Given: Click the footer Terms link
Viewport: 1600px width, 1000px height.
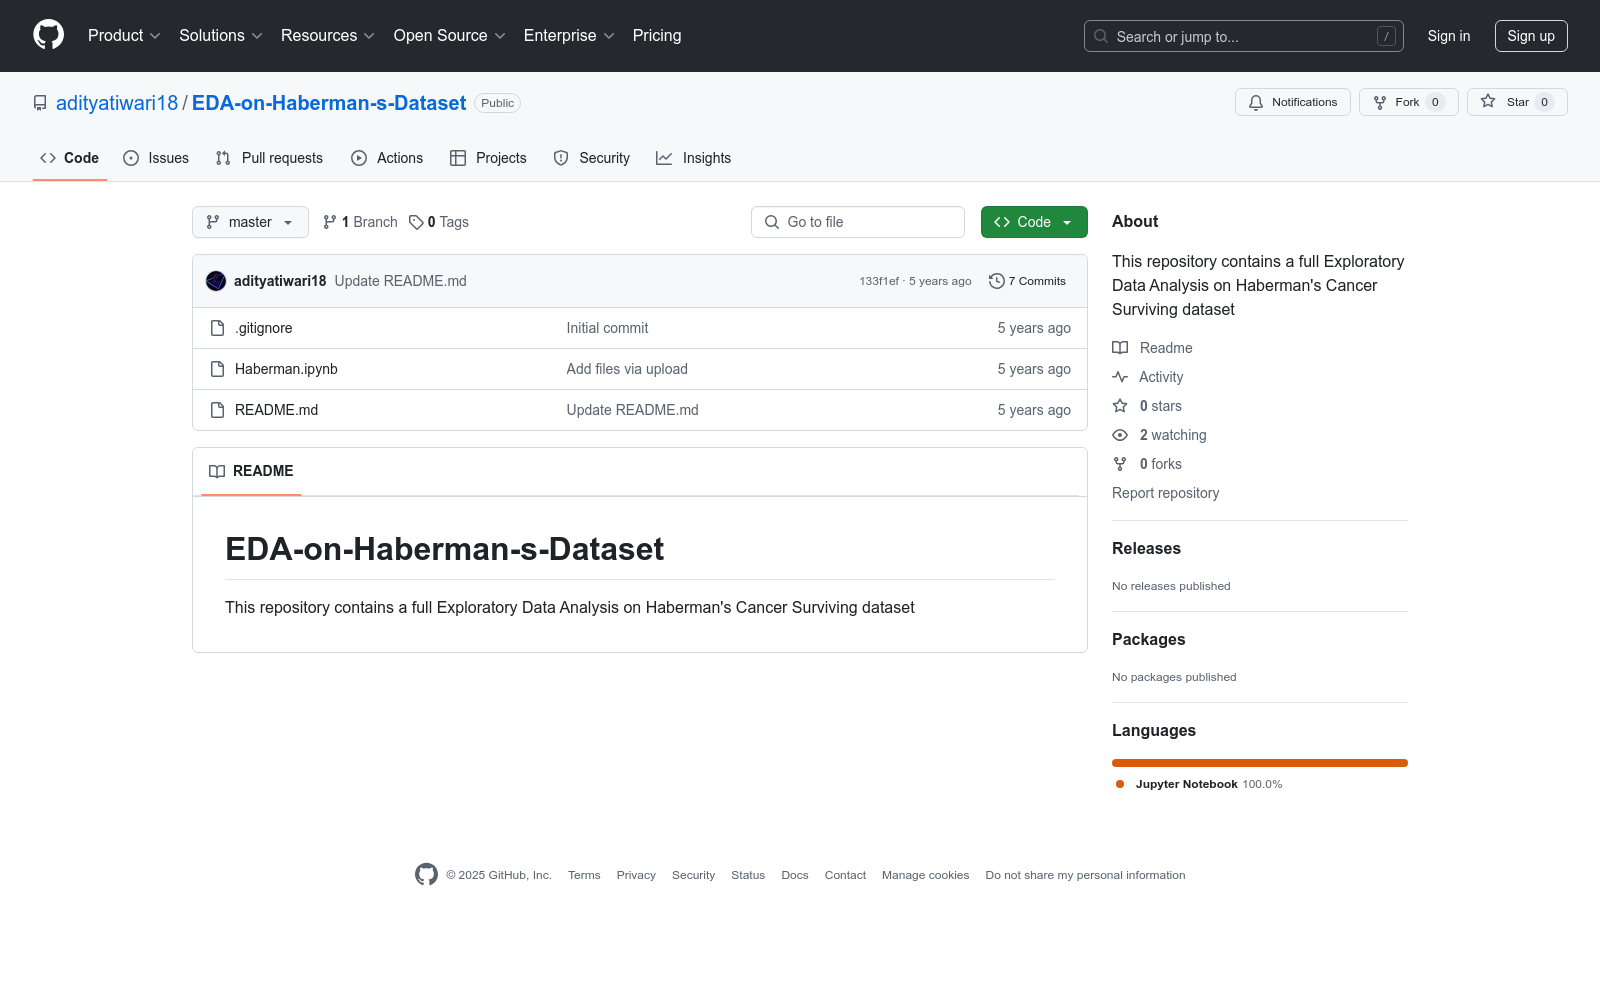Looking at the screenshot, I should pyautogui.click(x=584, y=875).
